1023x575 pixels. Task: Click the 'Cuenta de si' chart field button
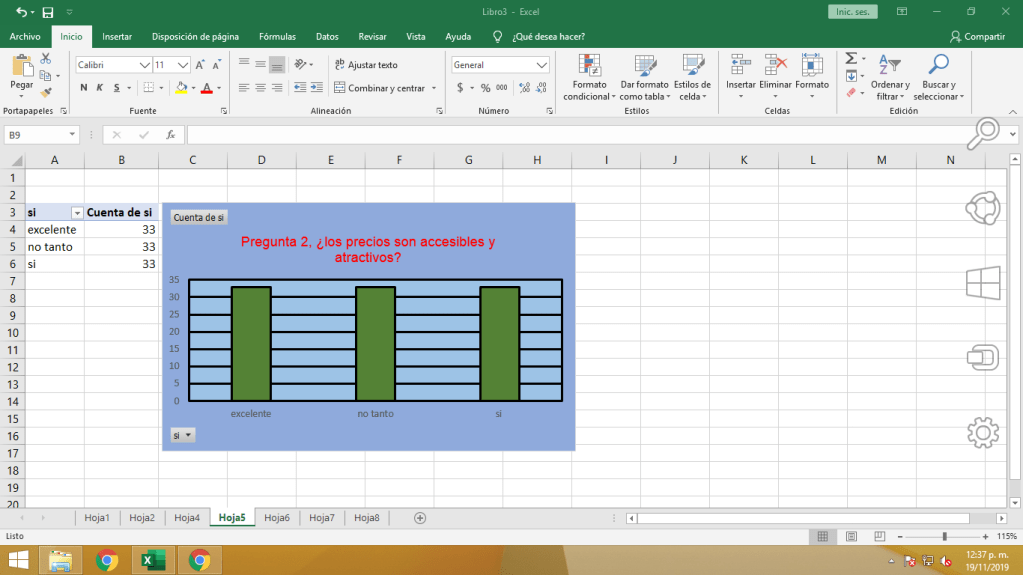[199, 217]
